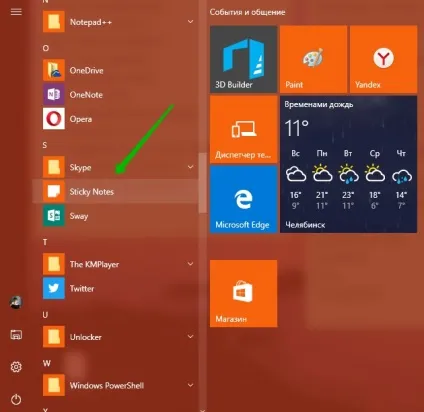Click the letter O group header

(x=46, y=48)
